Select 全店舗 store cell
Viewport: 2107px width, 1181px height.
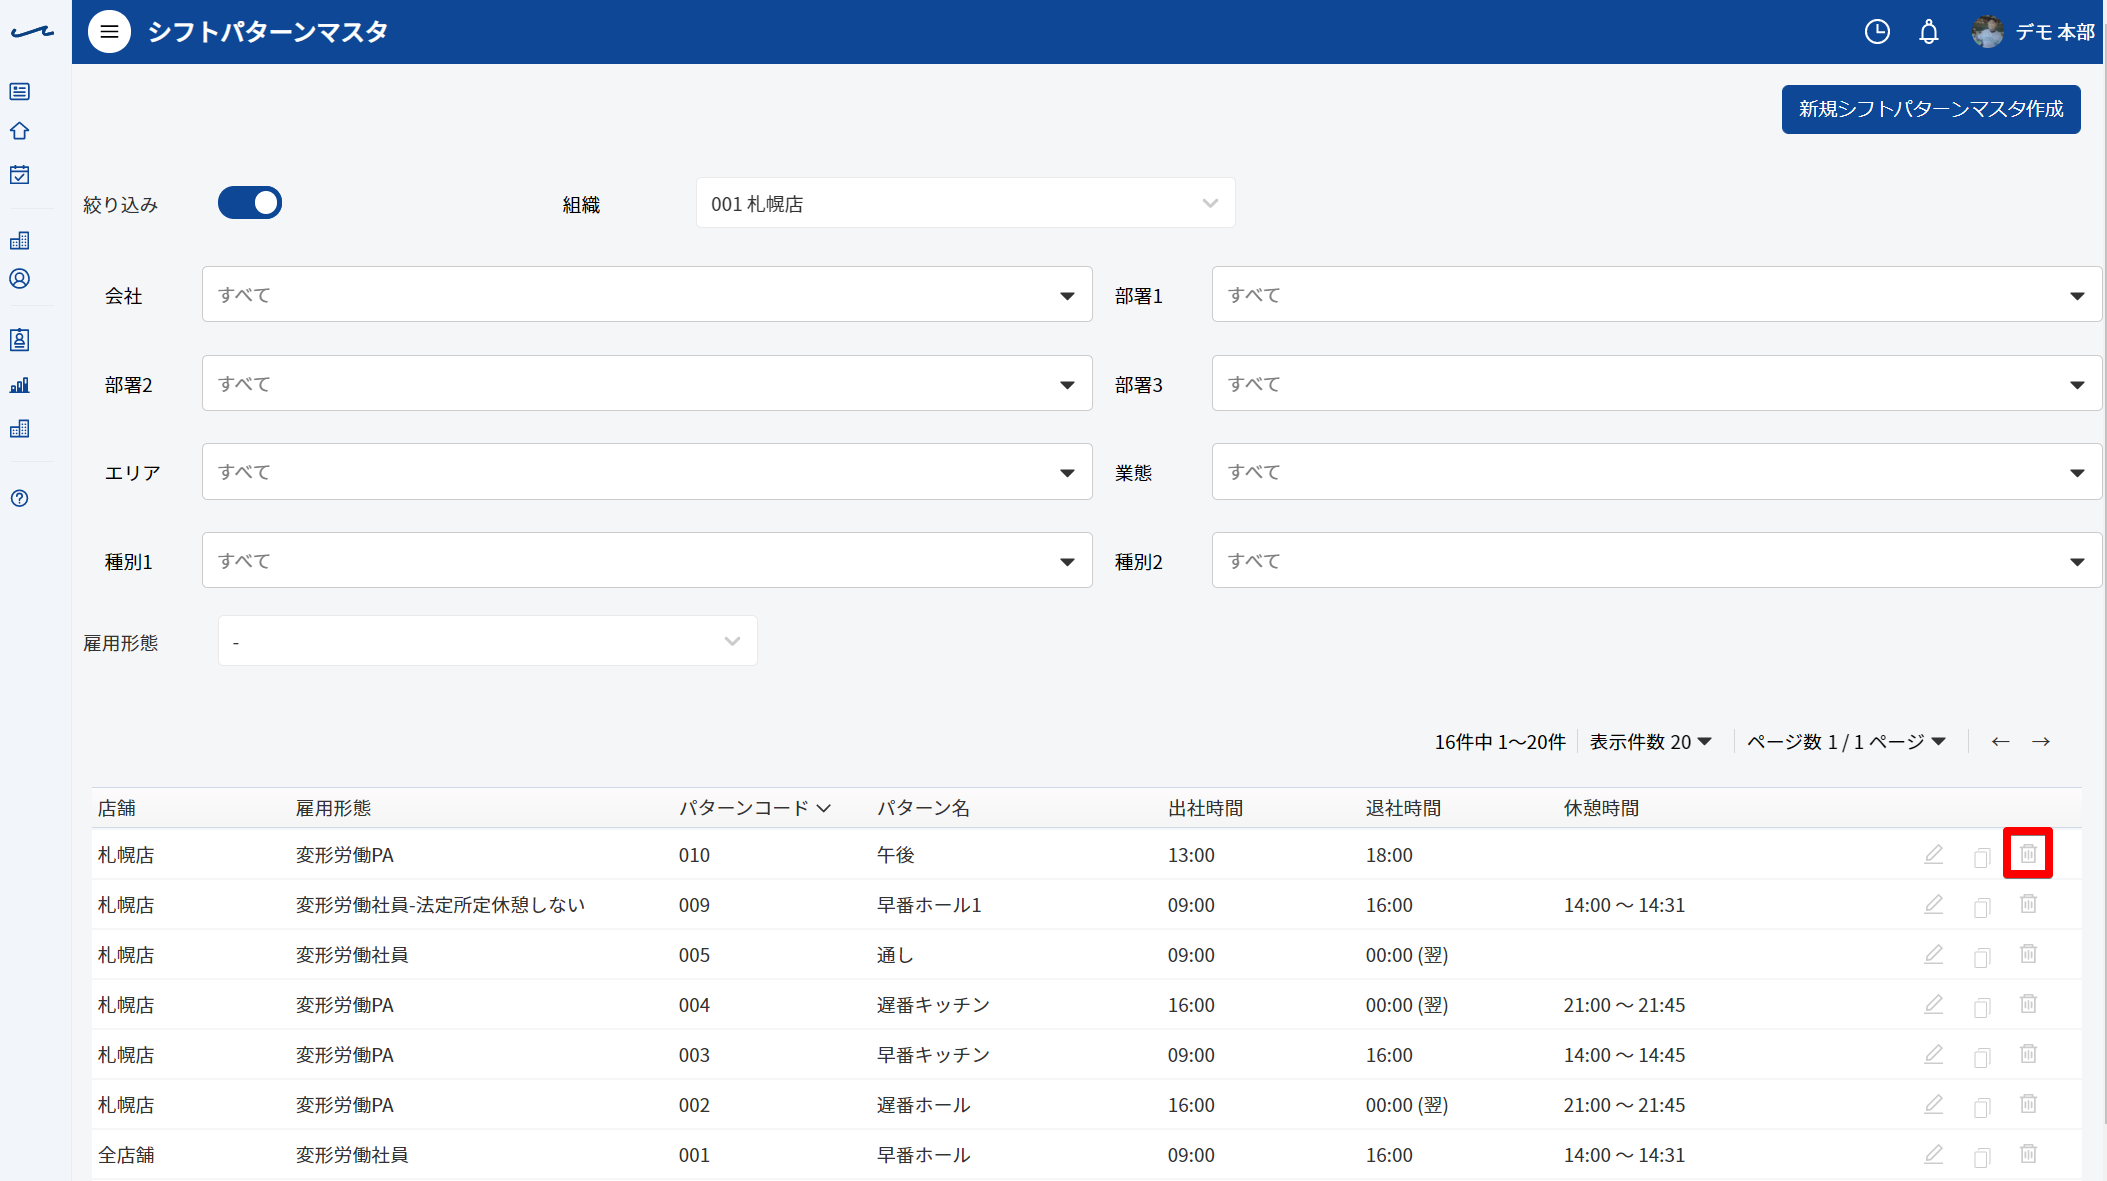pos(126,1155)
